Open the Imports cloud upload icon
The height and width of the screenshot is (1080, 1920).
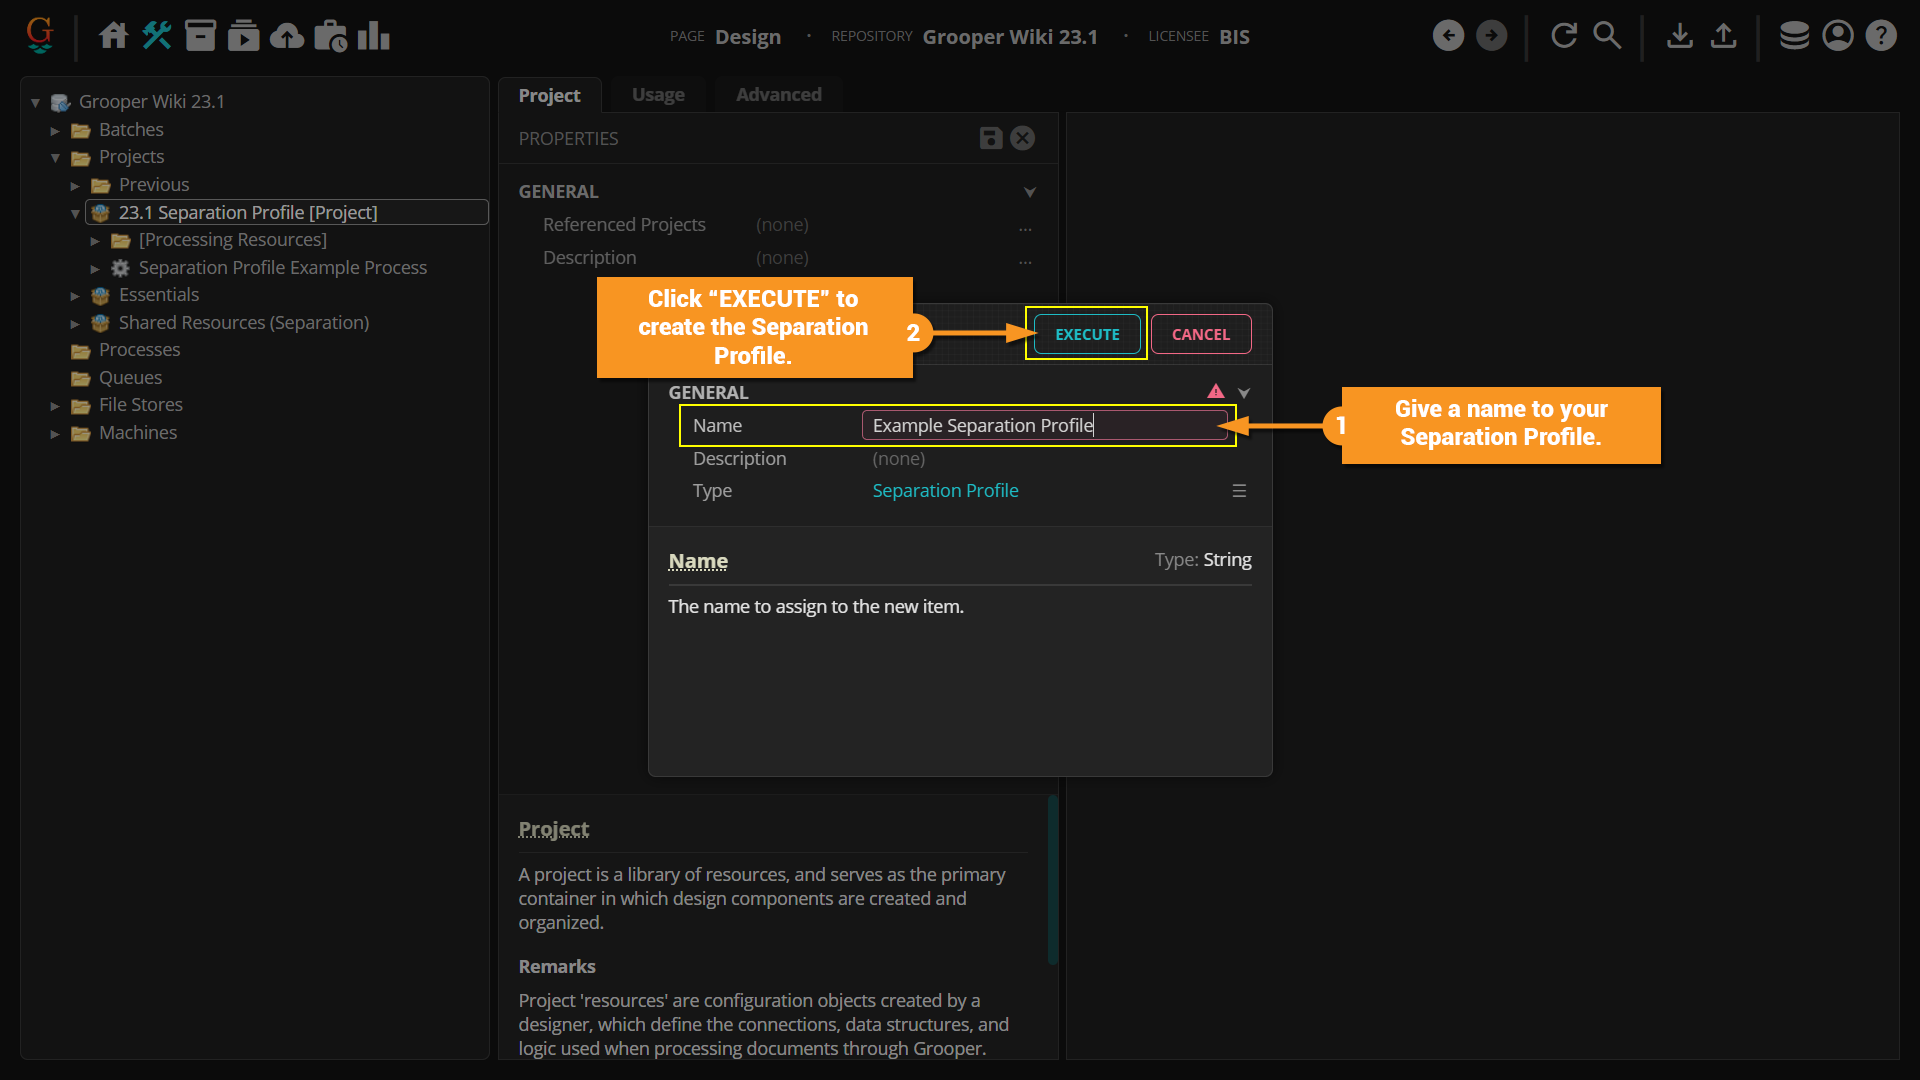pyautogui.click(x=287, y=36)
